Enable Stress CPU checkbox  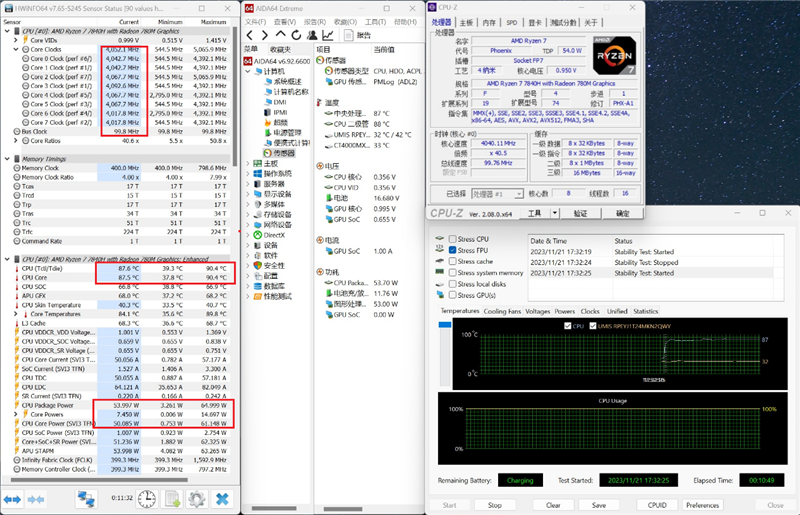[x=453, y=239]
